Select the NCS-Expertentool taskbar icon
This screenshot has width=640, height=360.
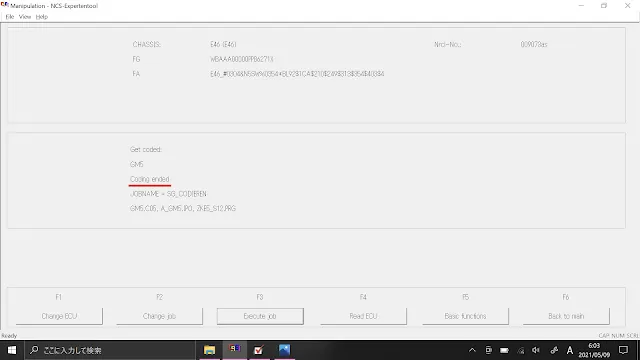point(235,350)
